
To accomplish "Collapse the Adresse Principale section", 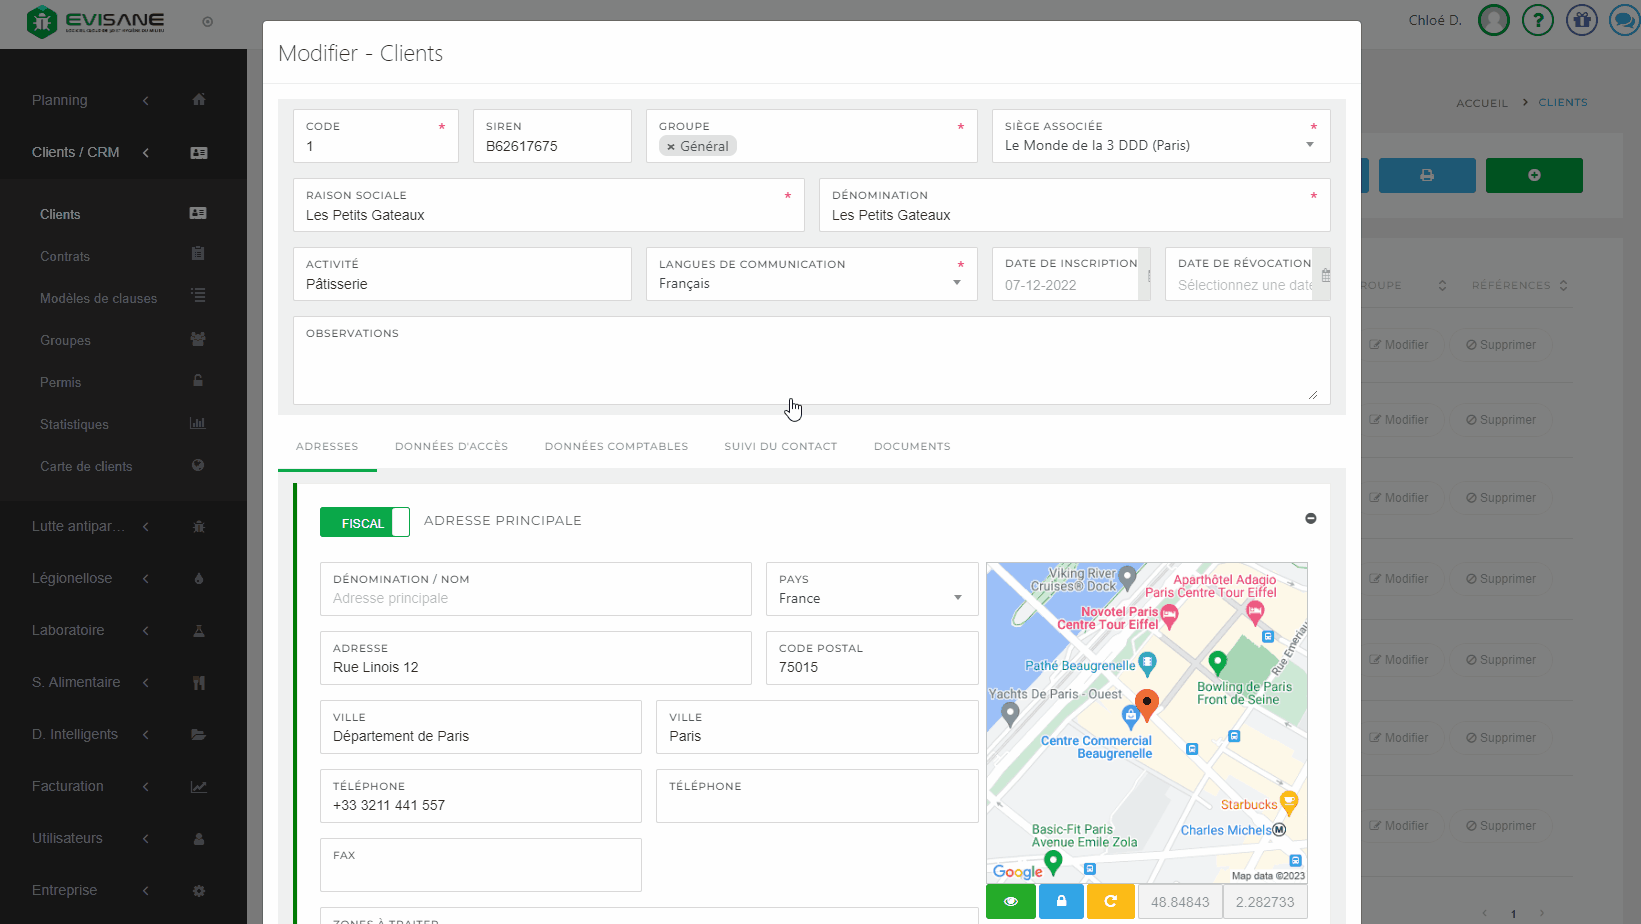I will pyautogui.click(x=1310, y=518).
